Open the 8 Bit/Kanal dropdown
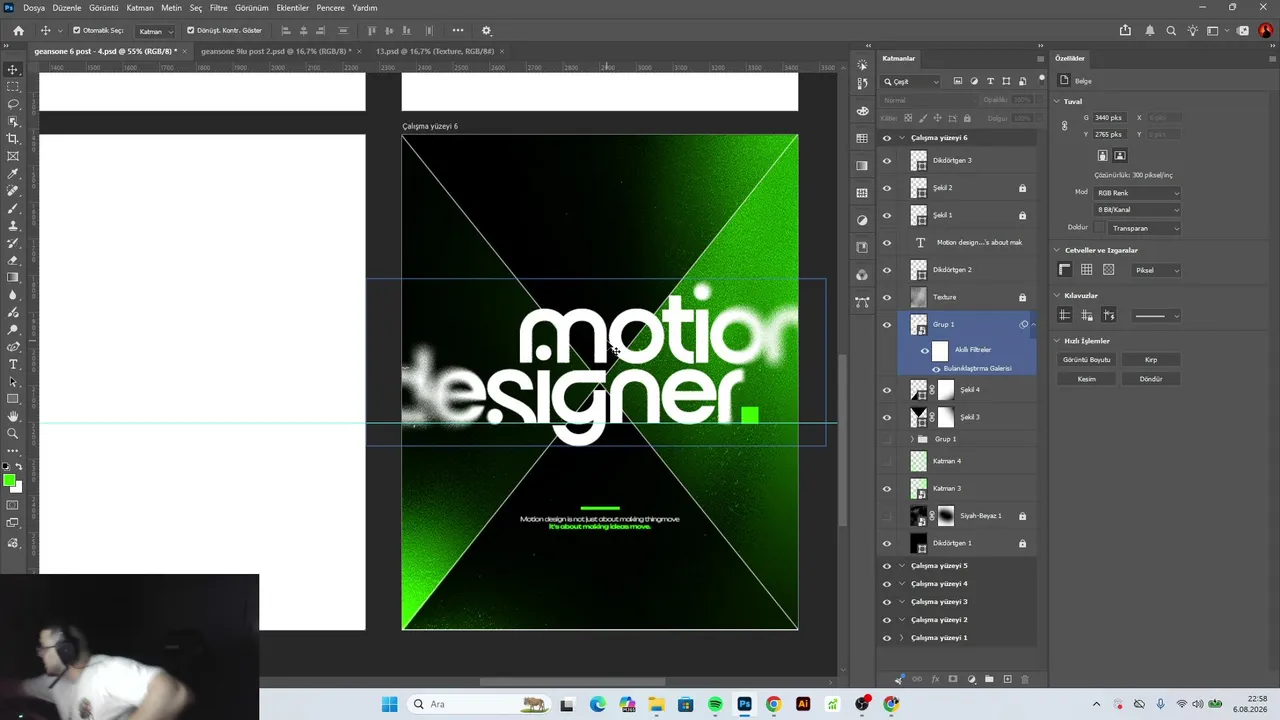This screenshot has width=1280, height=720. [x=1138, y=210]
